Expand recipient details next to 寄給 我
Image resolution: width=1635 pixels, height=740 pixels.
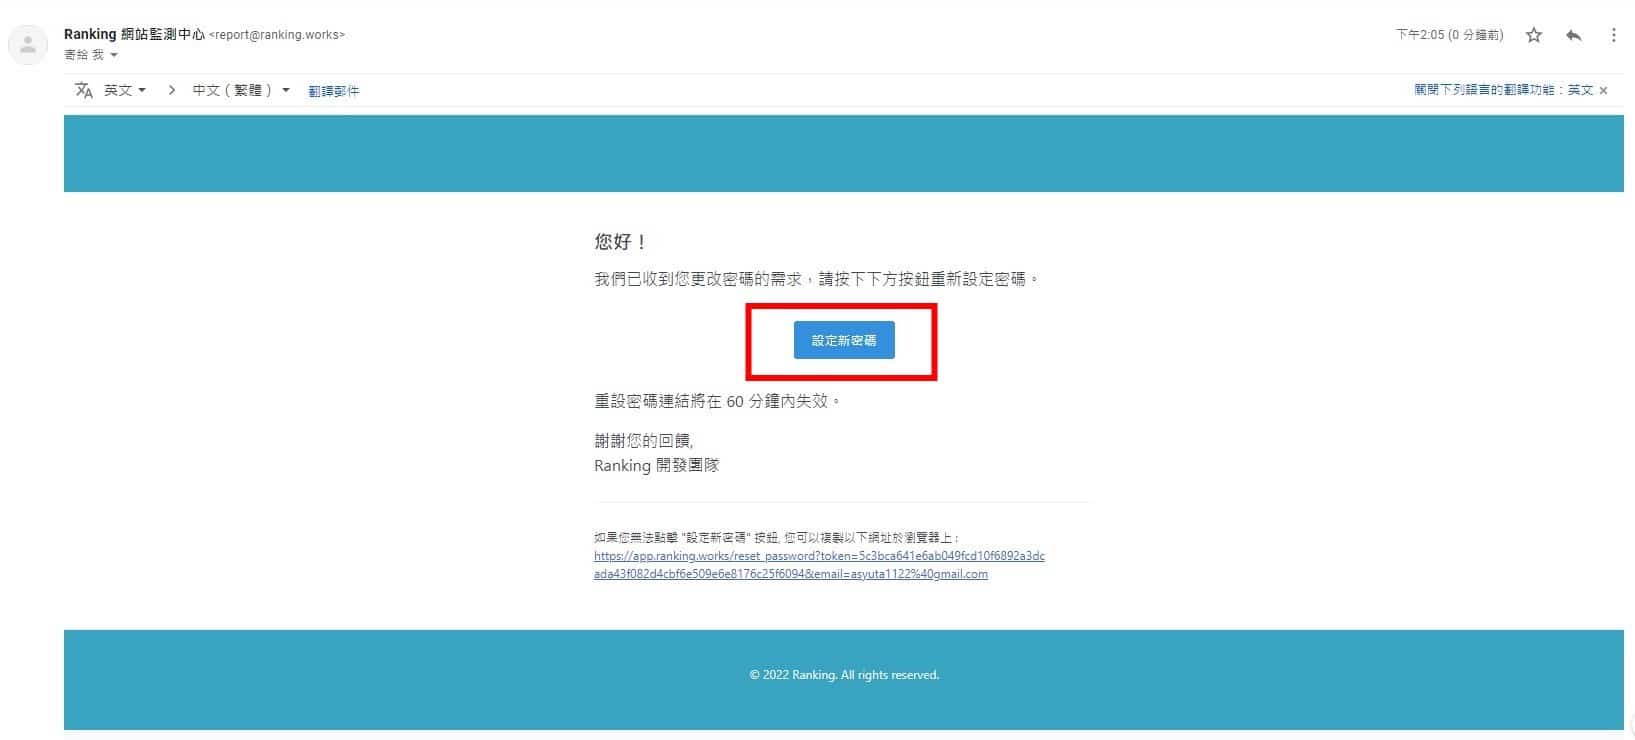click(x=113, y=55)
